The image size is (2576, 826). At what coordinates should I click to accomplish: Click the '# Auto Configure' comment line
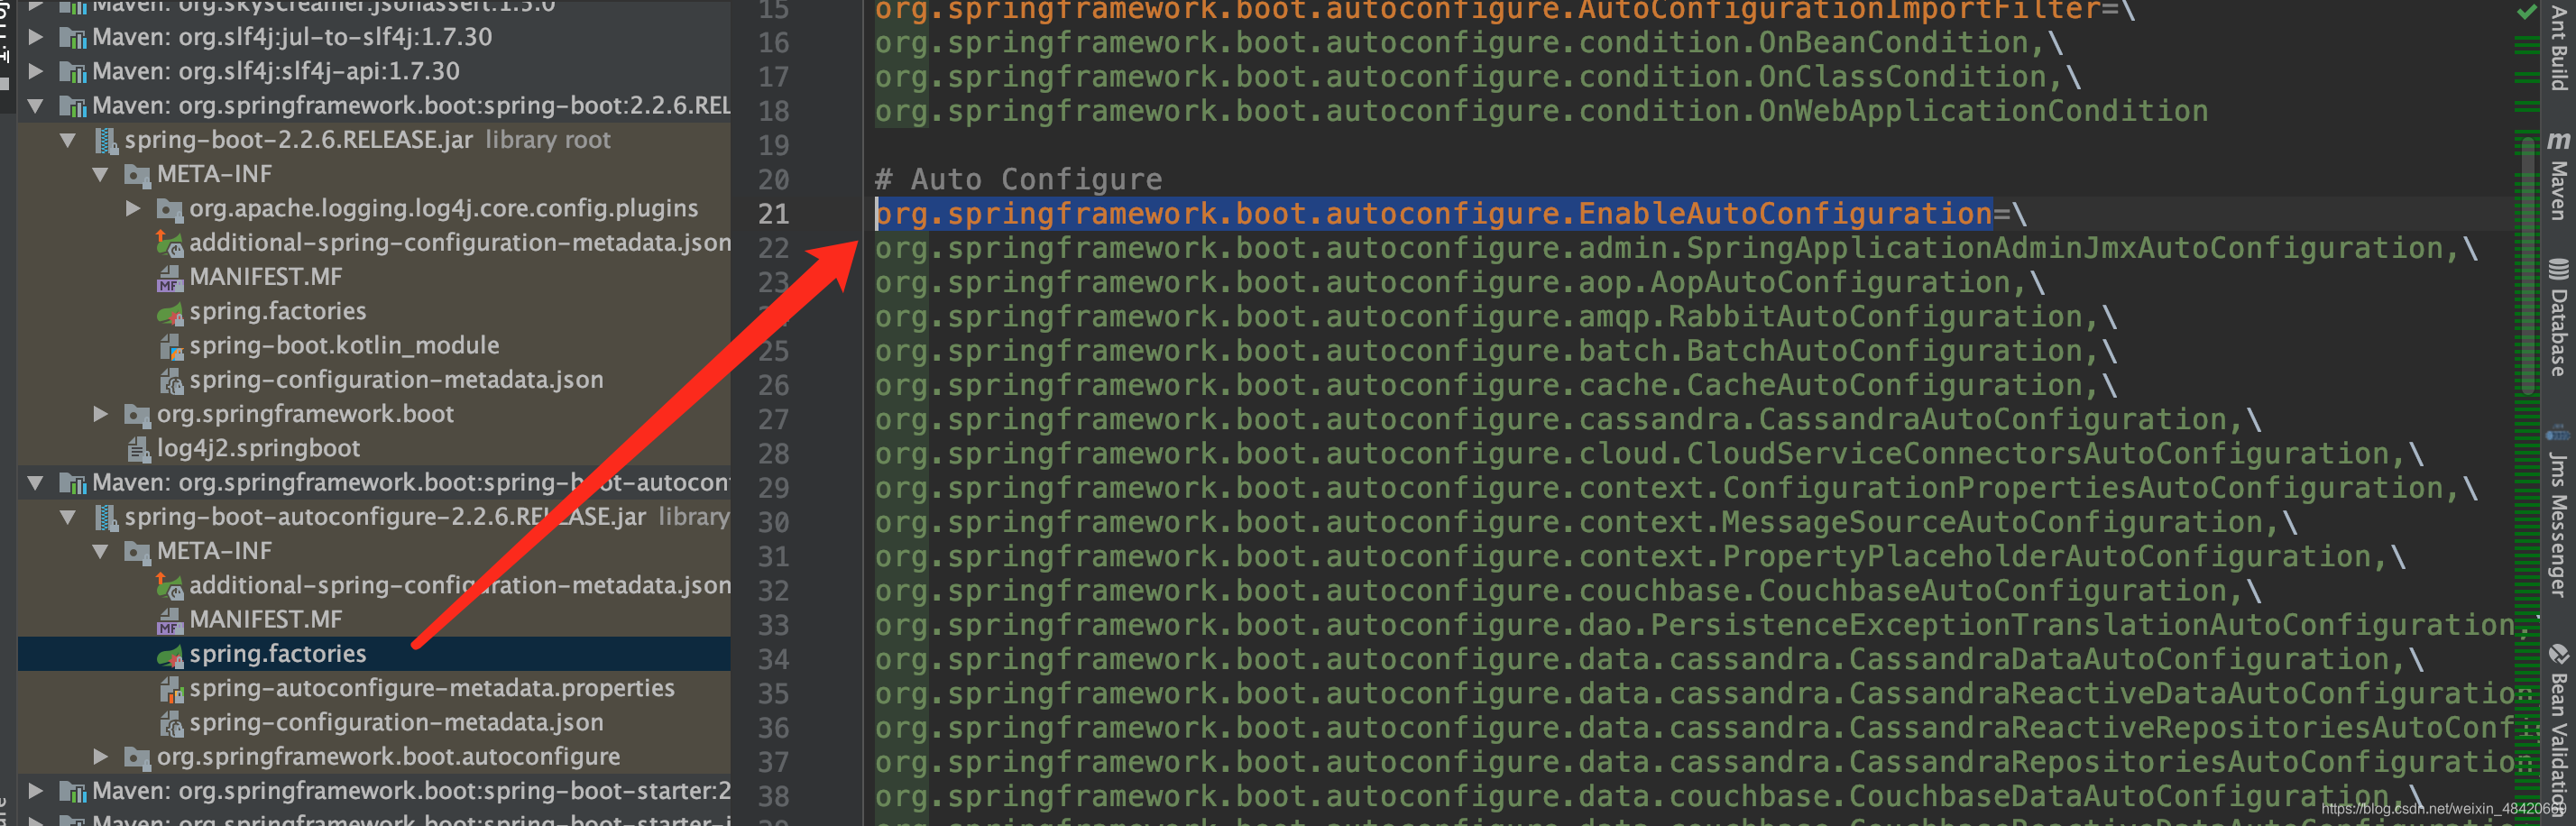(1018, 180)
